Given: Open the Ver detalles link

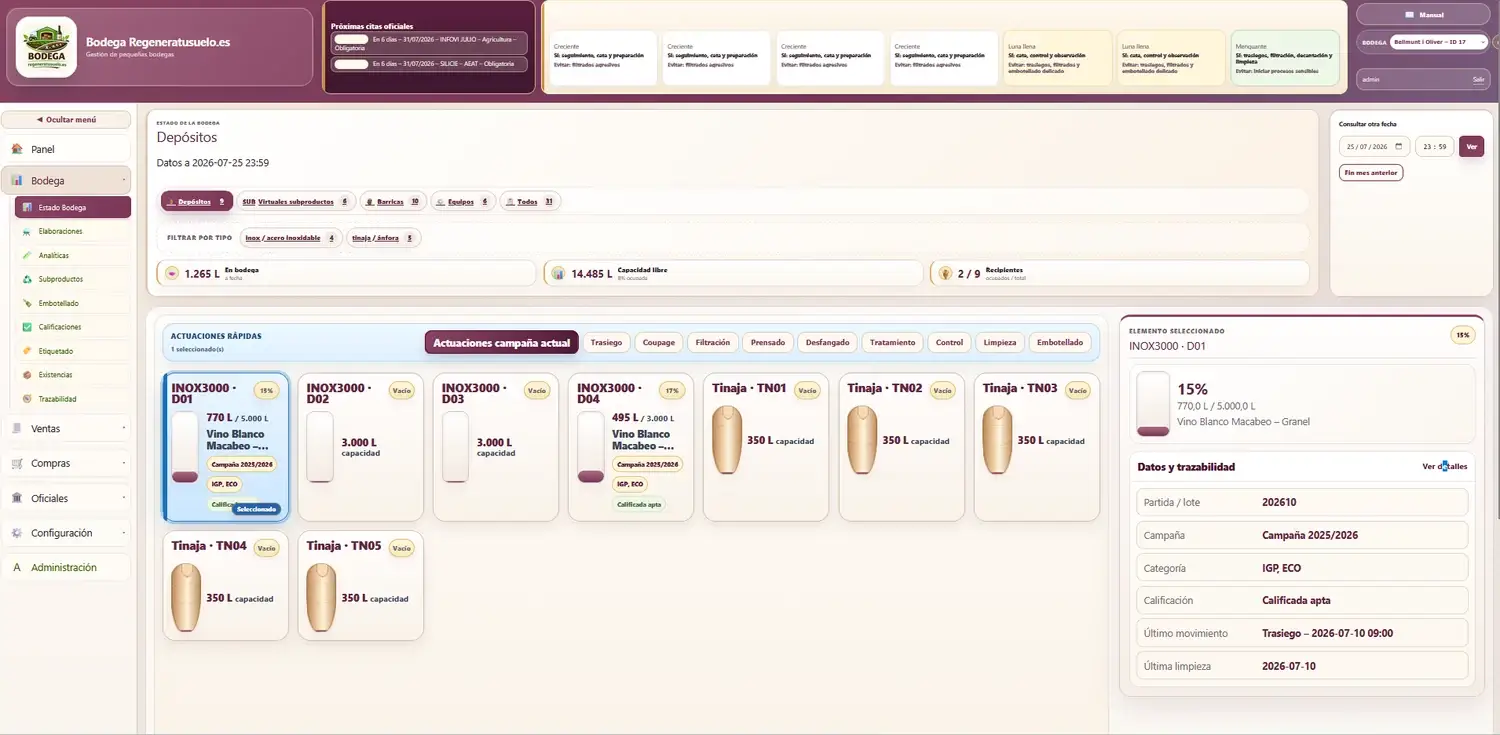Looking at the screenshot, I should pos(1445,466).
